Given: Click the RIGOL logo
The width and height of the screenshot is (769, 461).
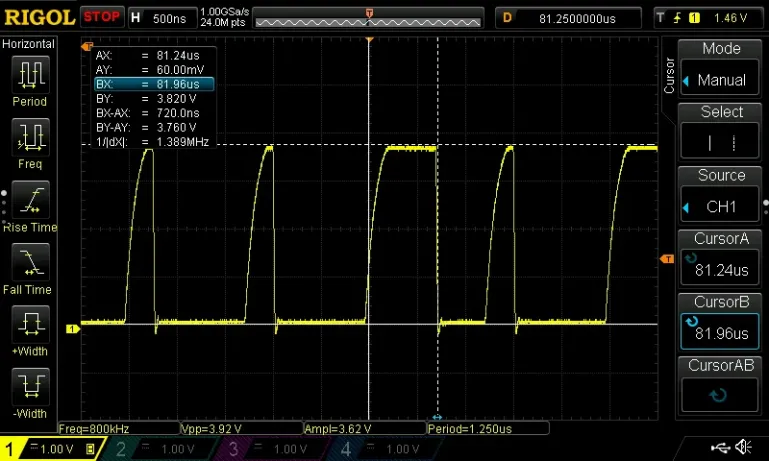Looking at the screenshot, I should 39,18.
